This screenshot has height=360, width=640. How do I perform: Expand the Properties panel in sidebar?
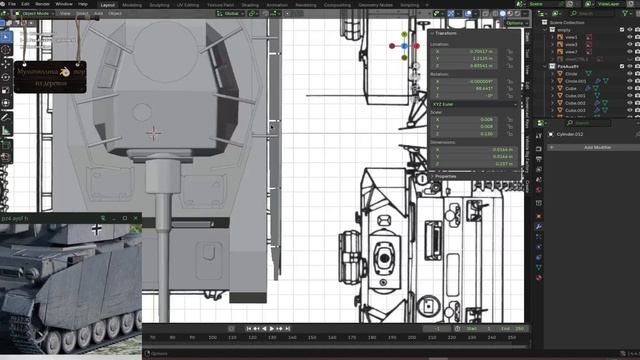pos(444,176)
